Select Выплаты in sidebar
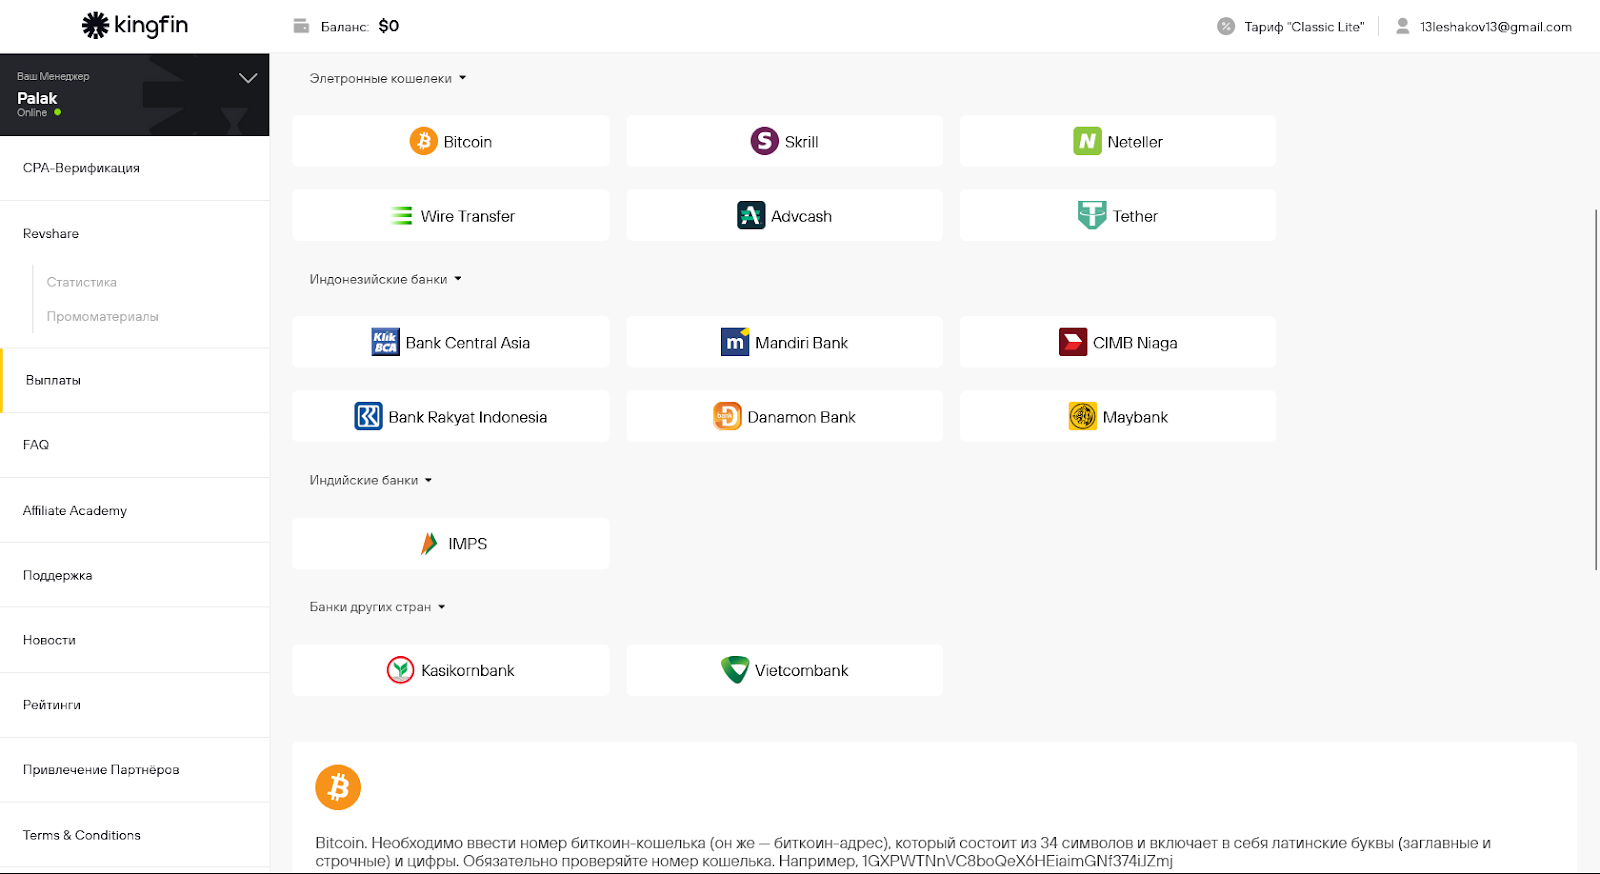Screen dimensions: 1600x874 134,380
